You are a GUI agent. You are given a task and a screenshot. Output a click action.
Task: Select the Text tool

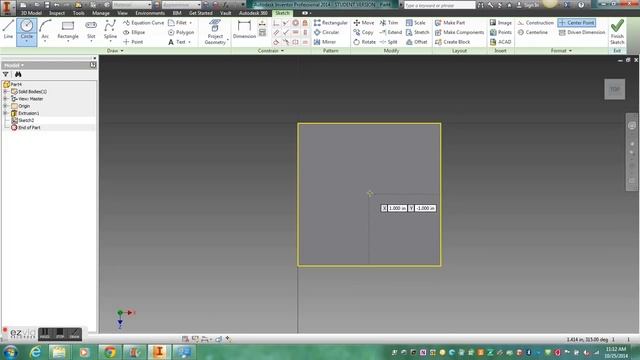[176, 42]
